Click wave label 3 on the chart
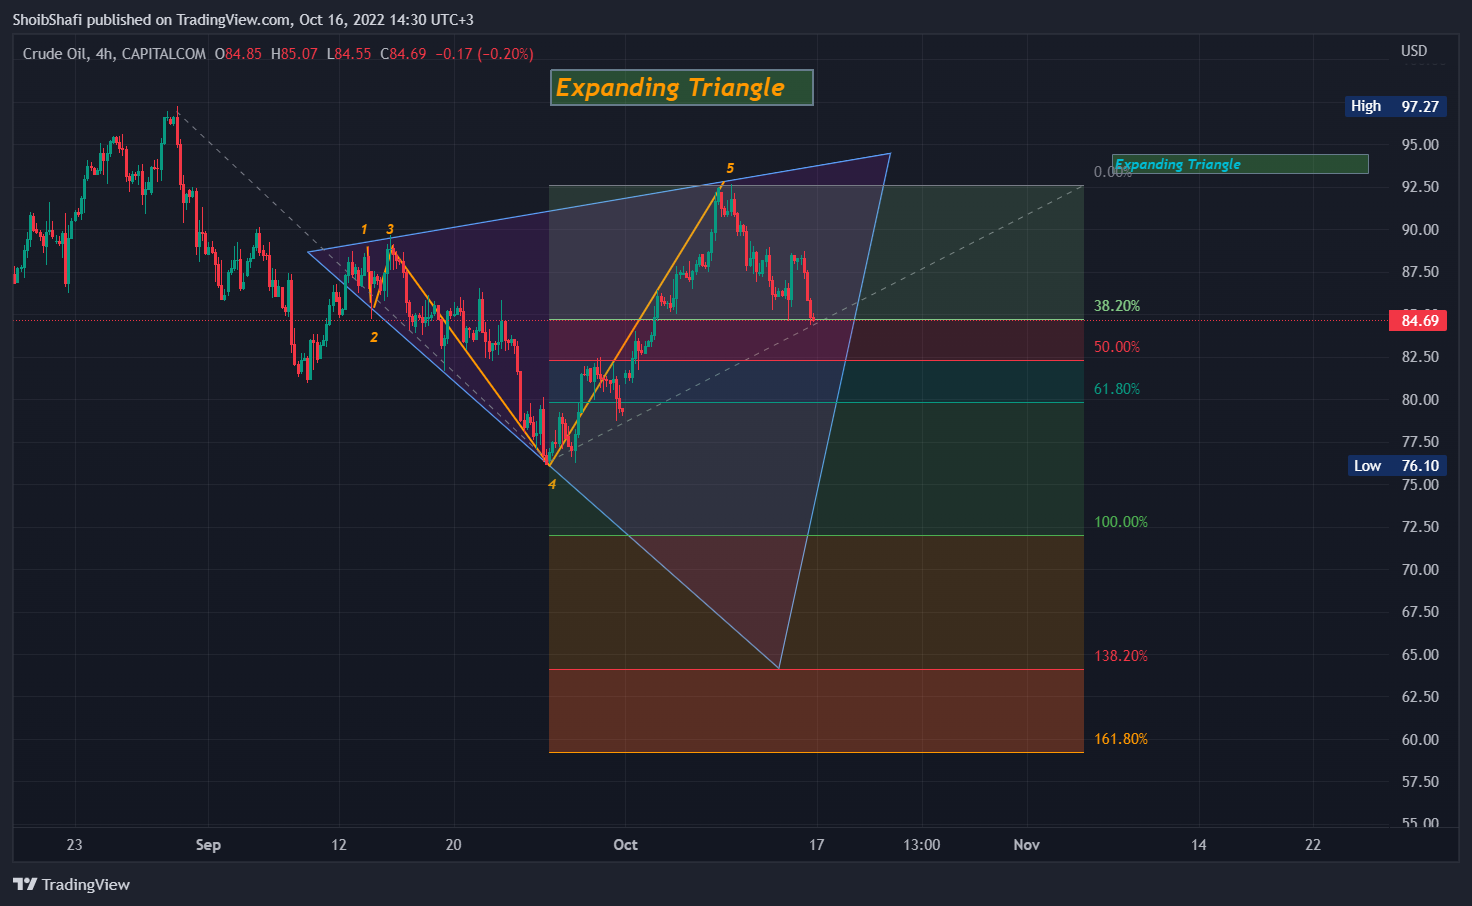 click(x=390, y=229)
